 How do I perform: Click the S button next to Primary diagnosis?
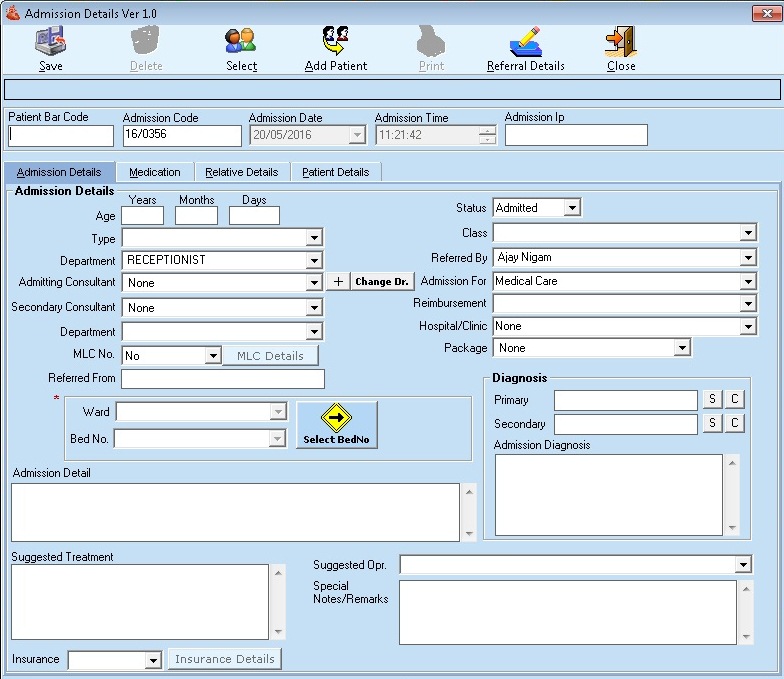point(713,400)
